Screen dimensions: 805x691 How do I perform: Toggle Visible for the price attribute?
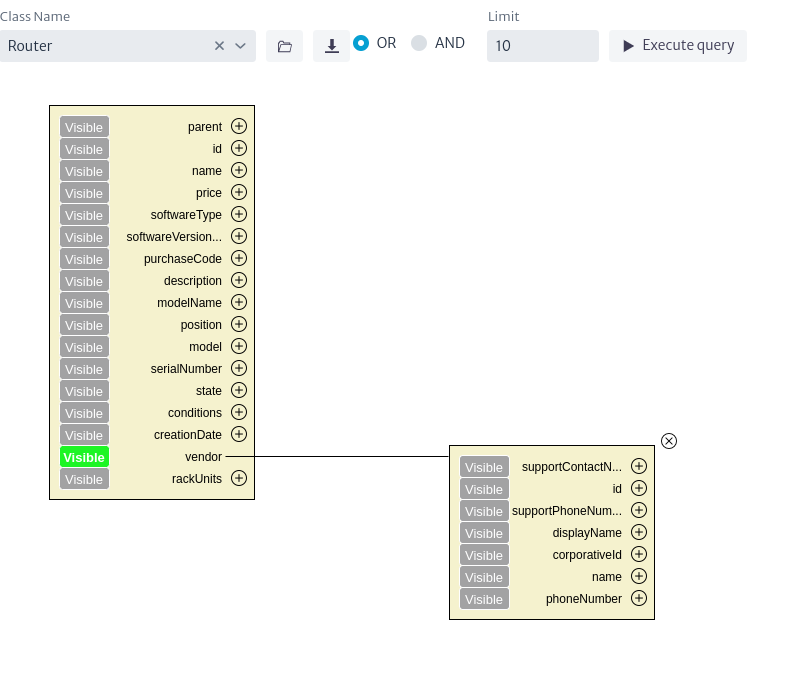(84, 193)
